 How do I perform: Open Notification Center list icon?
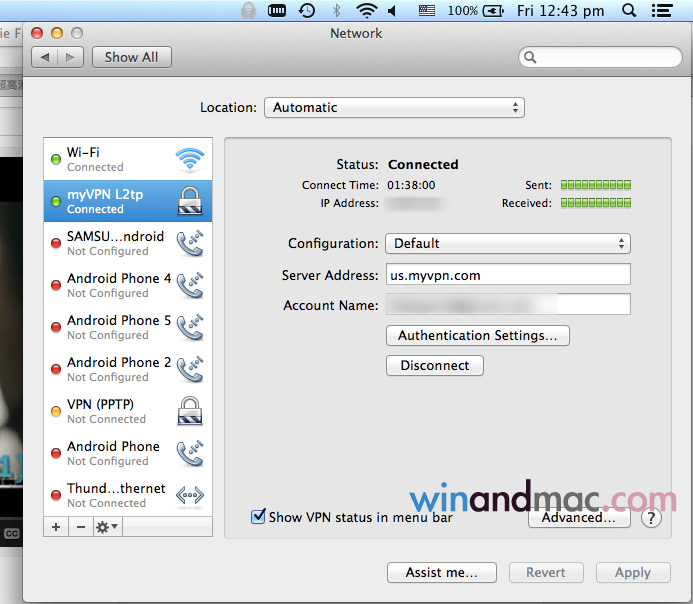point(662,10)
